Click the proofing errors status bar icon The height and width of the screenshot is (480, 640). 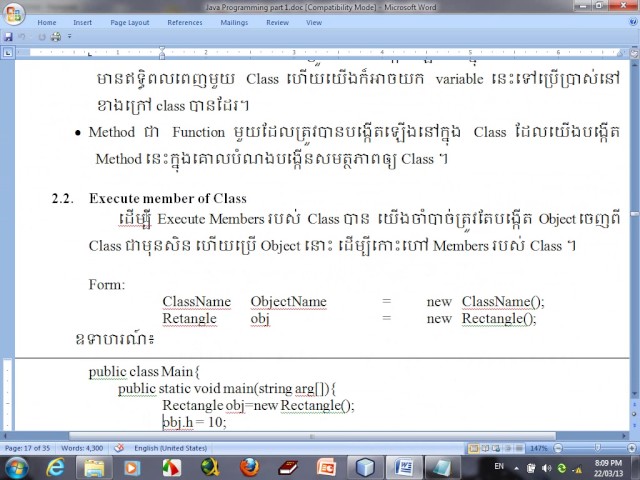tap(119, 448)
